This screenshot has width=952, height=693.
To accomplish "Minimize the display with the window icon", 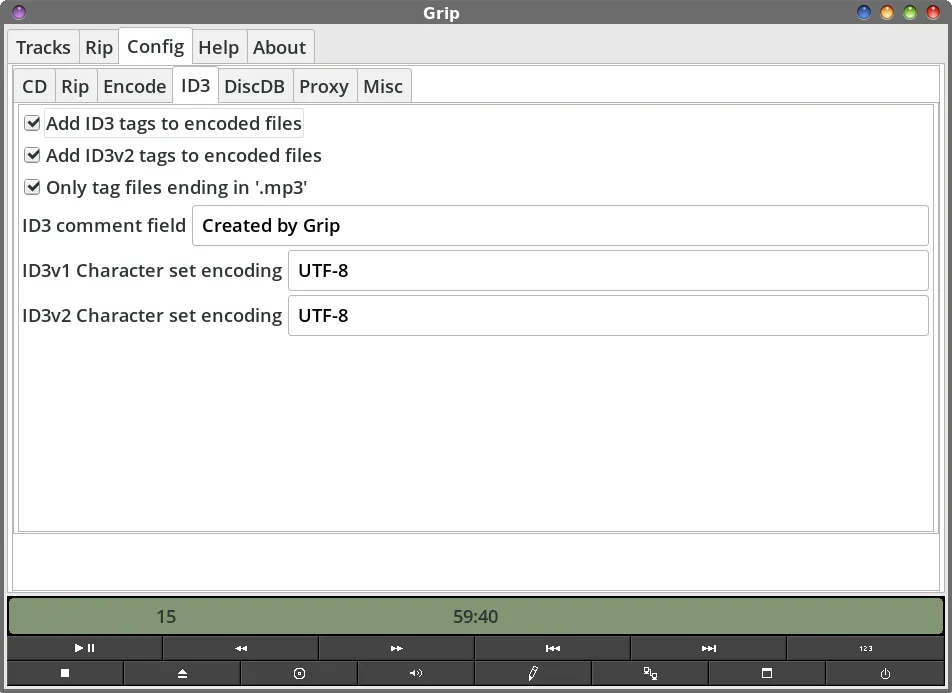I will click(767, 673).
